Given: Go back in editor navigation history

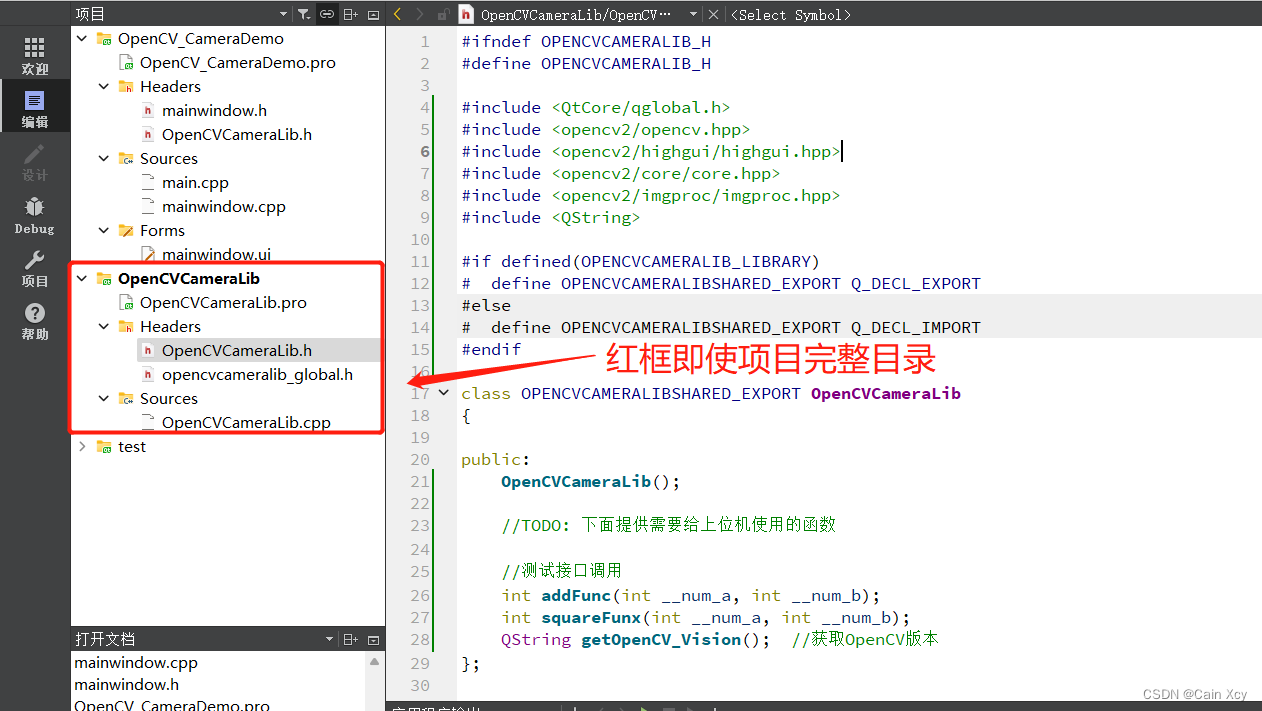Looking at the screenshot, I should click(398, 14).
